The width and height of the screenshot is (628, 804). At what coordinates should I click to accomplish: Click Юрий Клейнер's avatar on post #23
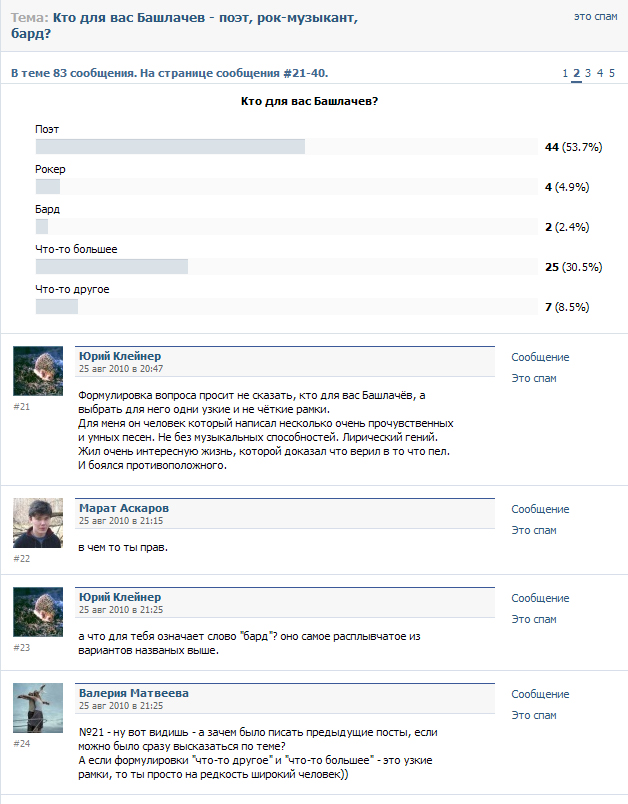pyautogui.click(x=38, y=612)
